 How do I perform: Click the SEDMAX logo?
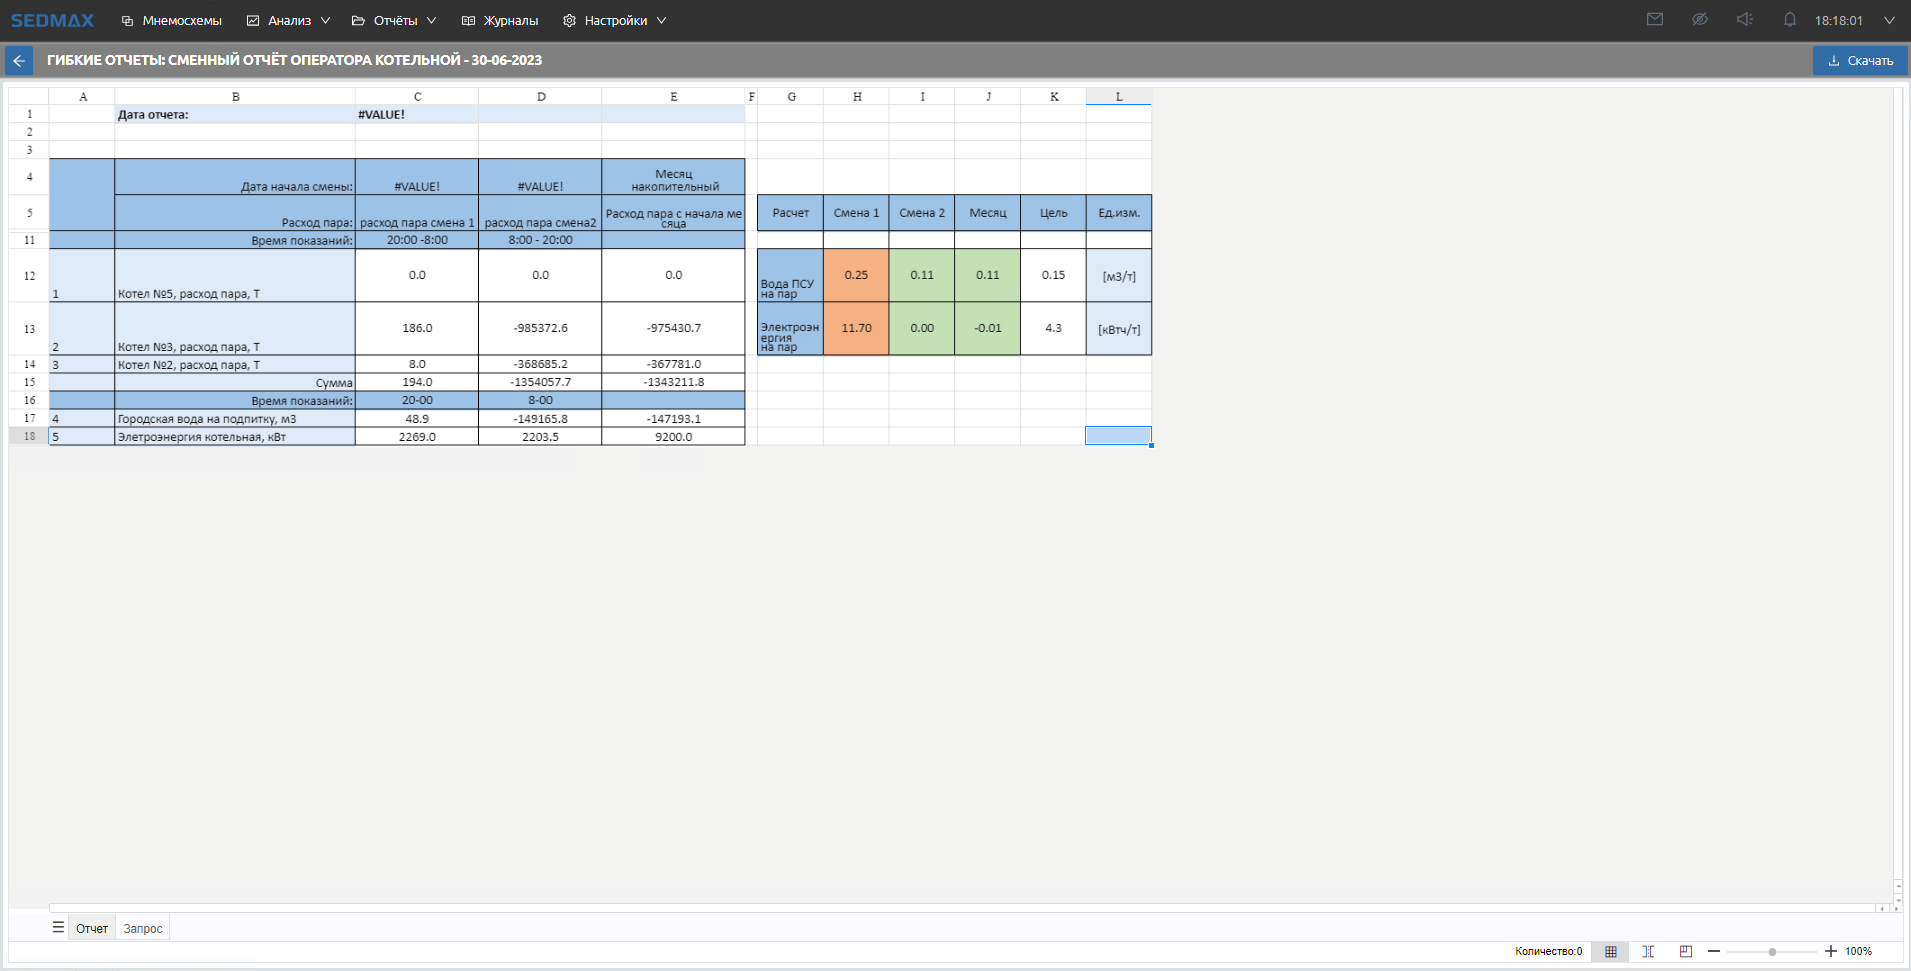(52, 20)
